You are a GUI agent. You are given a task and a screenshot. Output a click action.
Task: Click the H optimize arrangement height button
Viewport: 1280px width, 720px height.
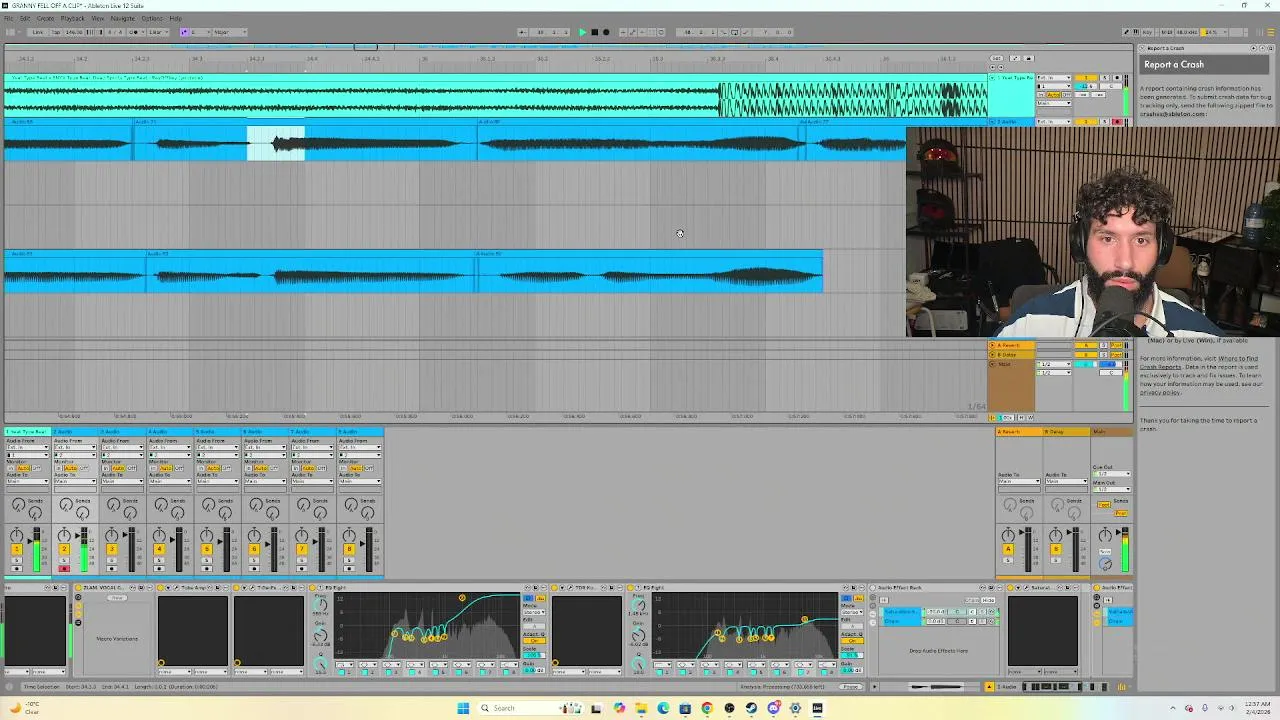1021,418
